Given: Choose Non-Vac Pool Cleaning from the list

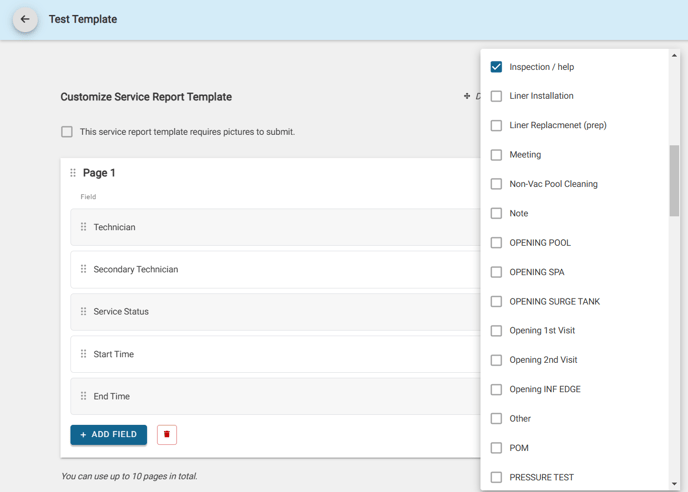Looking at the screenshot, I should point(553,184).
